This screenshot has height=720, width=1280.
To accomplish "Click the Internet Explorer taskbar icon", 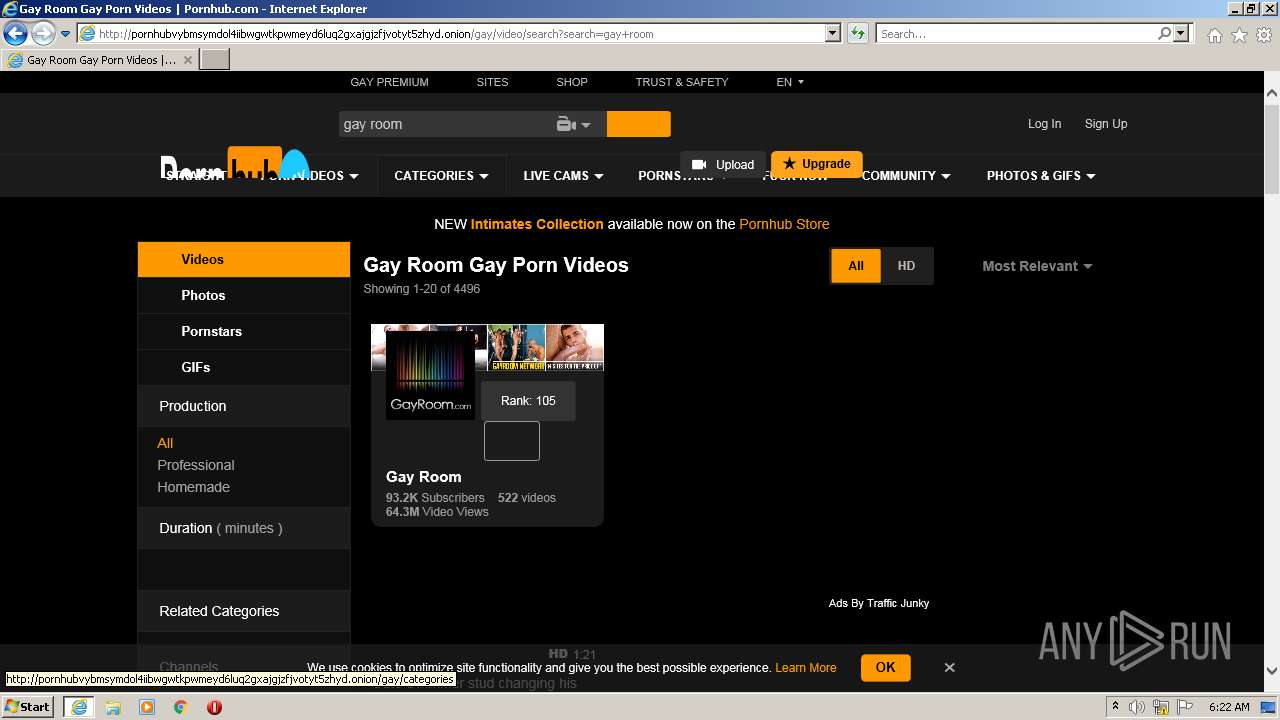I will 78,707.
